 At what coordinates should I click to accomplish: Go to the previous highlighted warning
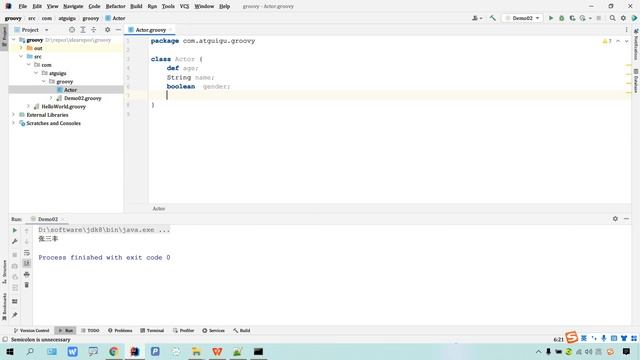[618, 41]
